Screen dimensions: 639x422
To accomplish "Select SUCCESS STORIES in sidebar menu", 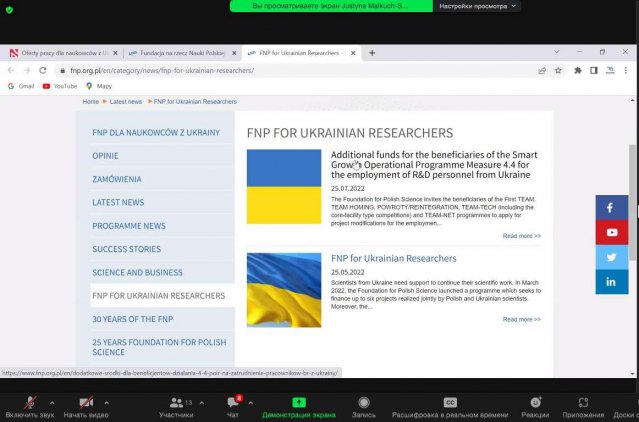I will tap(126, 249).
